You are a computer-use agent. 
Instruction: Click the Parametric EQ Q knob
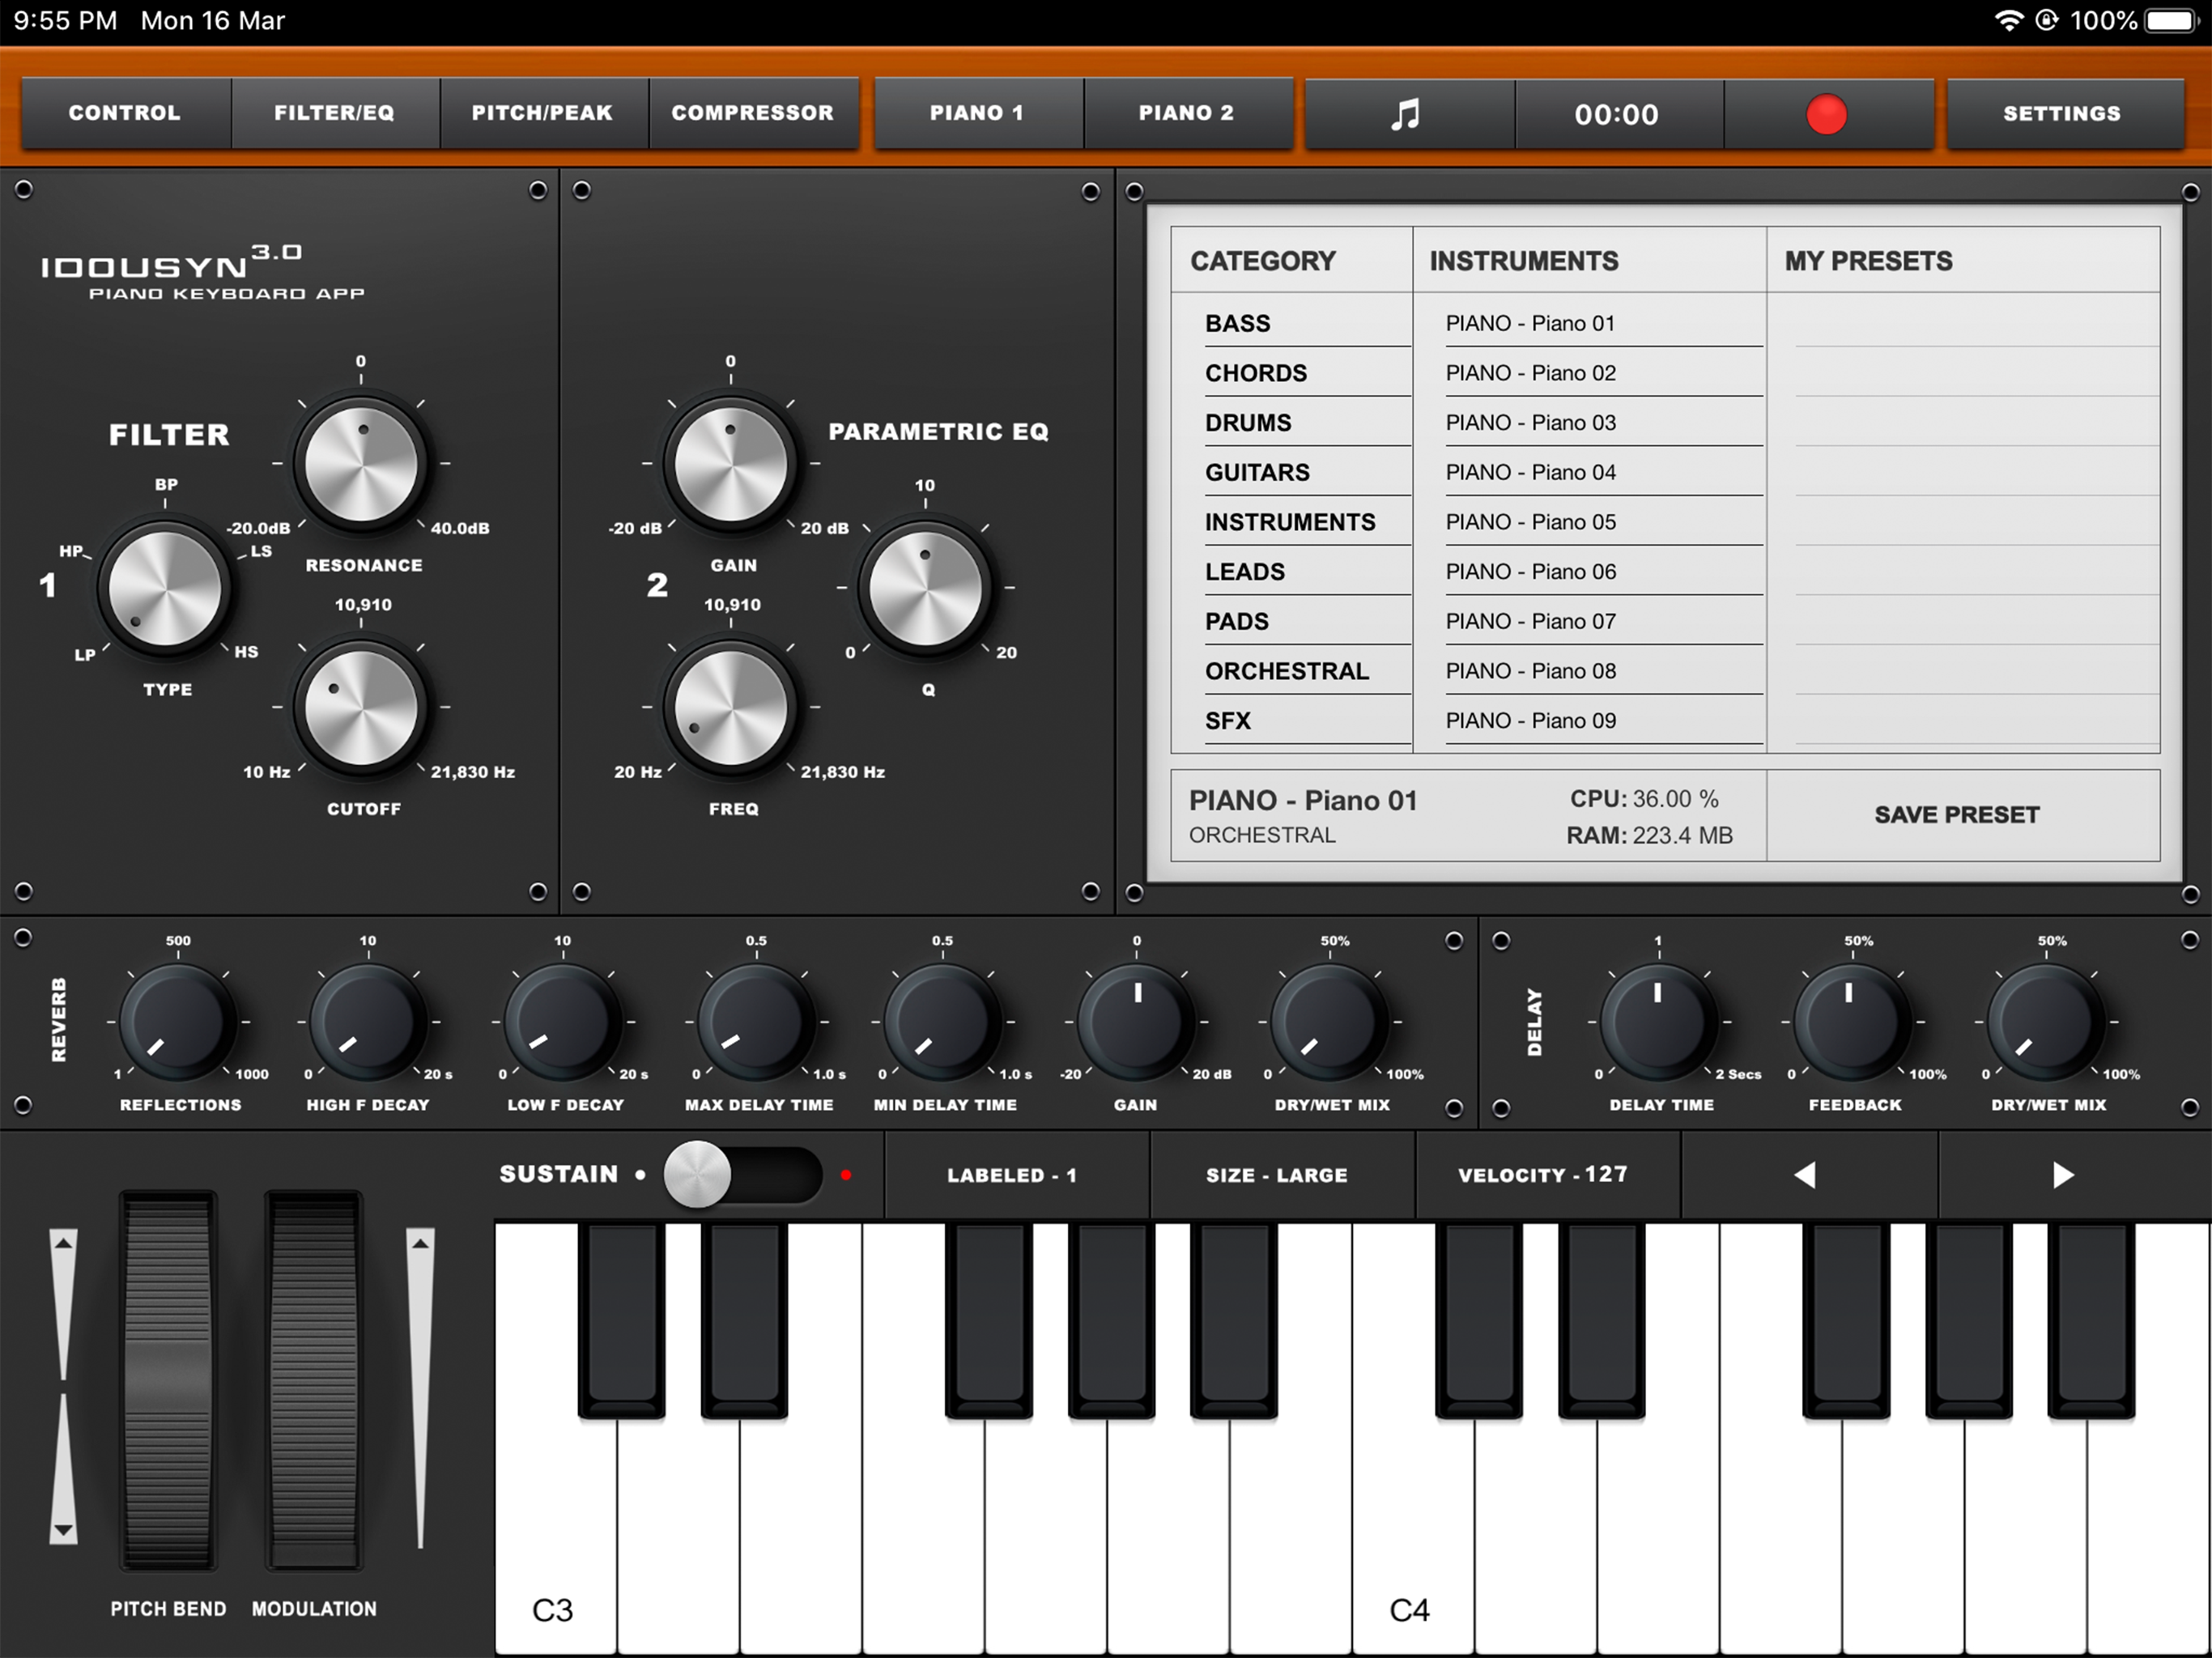925,589
